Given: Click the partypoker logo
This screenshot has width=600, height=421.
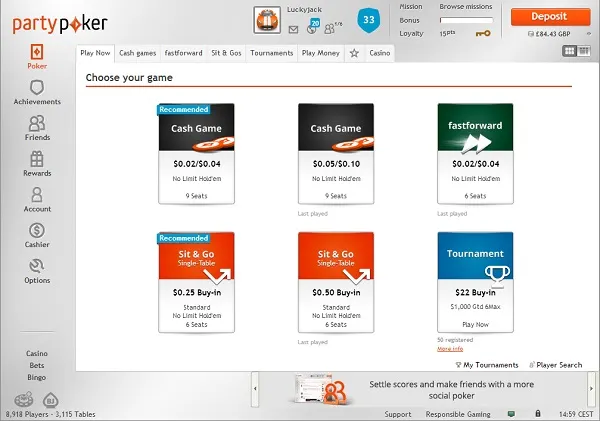Looking at the screenshot, I should (60, 24).
